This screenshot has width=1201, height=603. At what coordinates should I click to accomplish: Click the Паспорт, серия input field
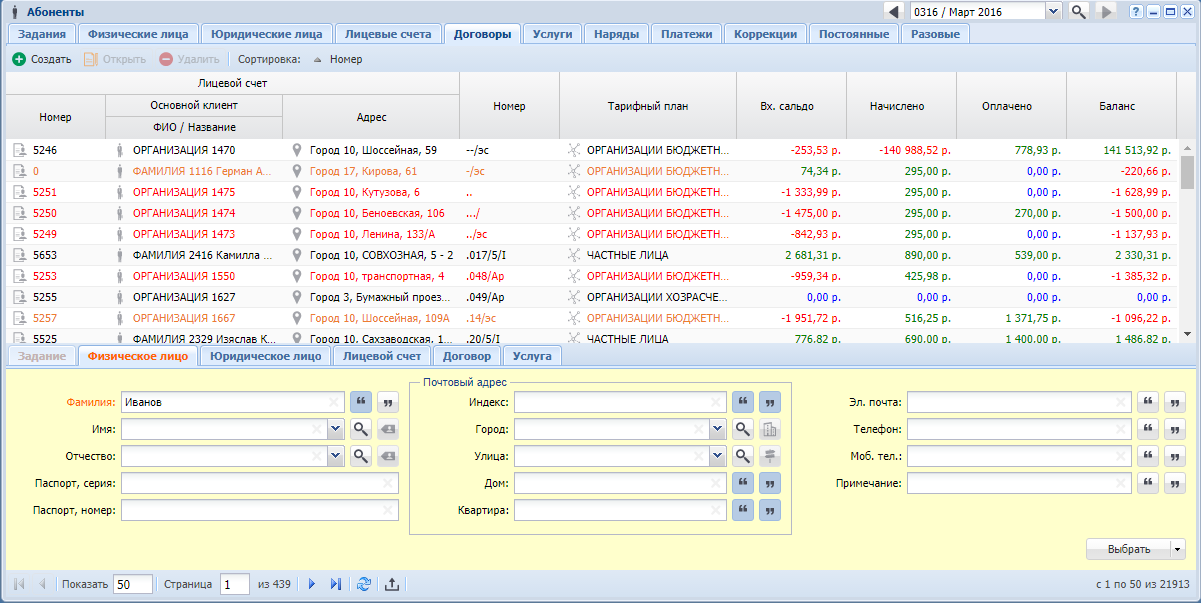[x=260, y=483]
